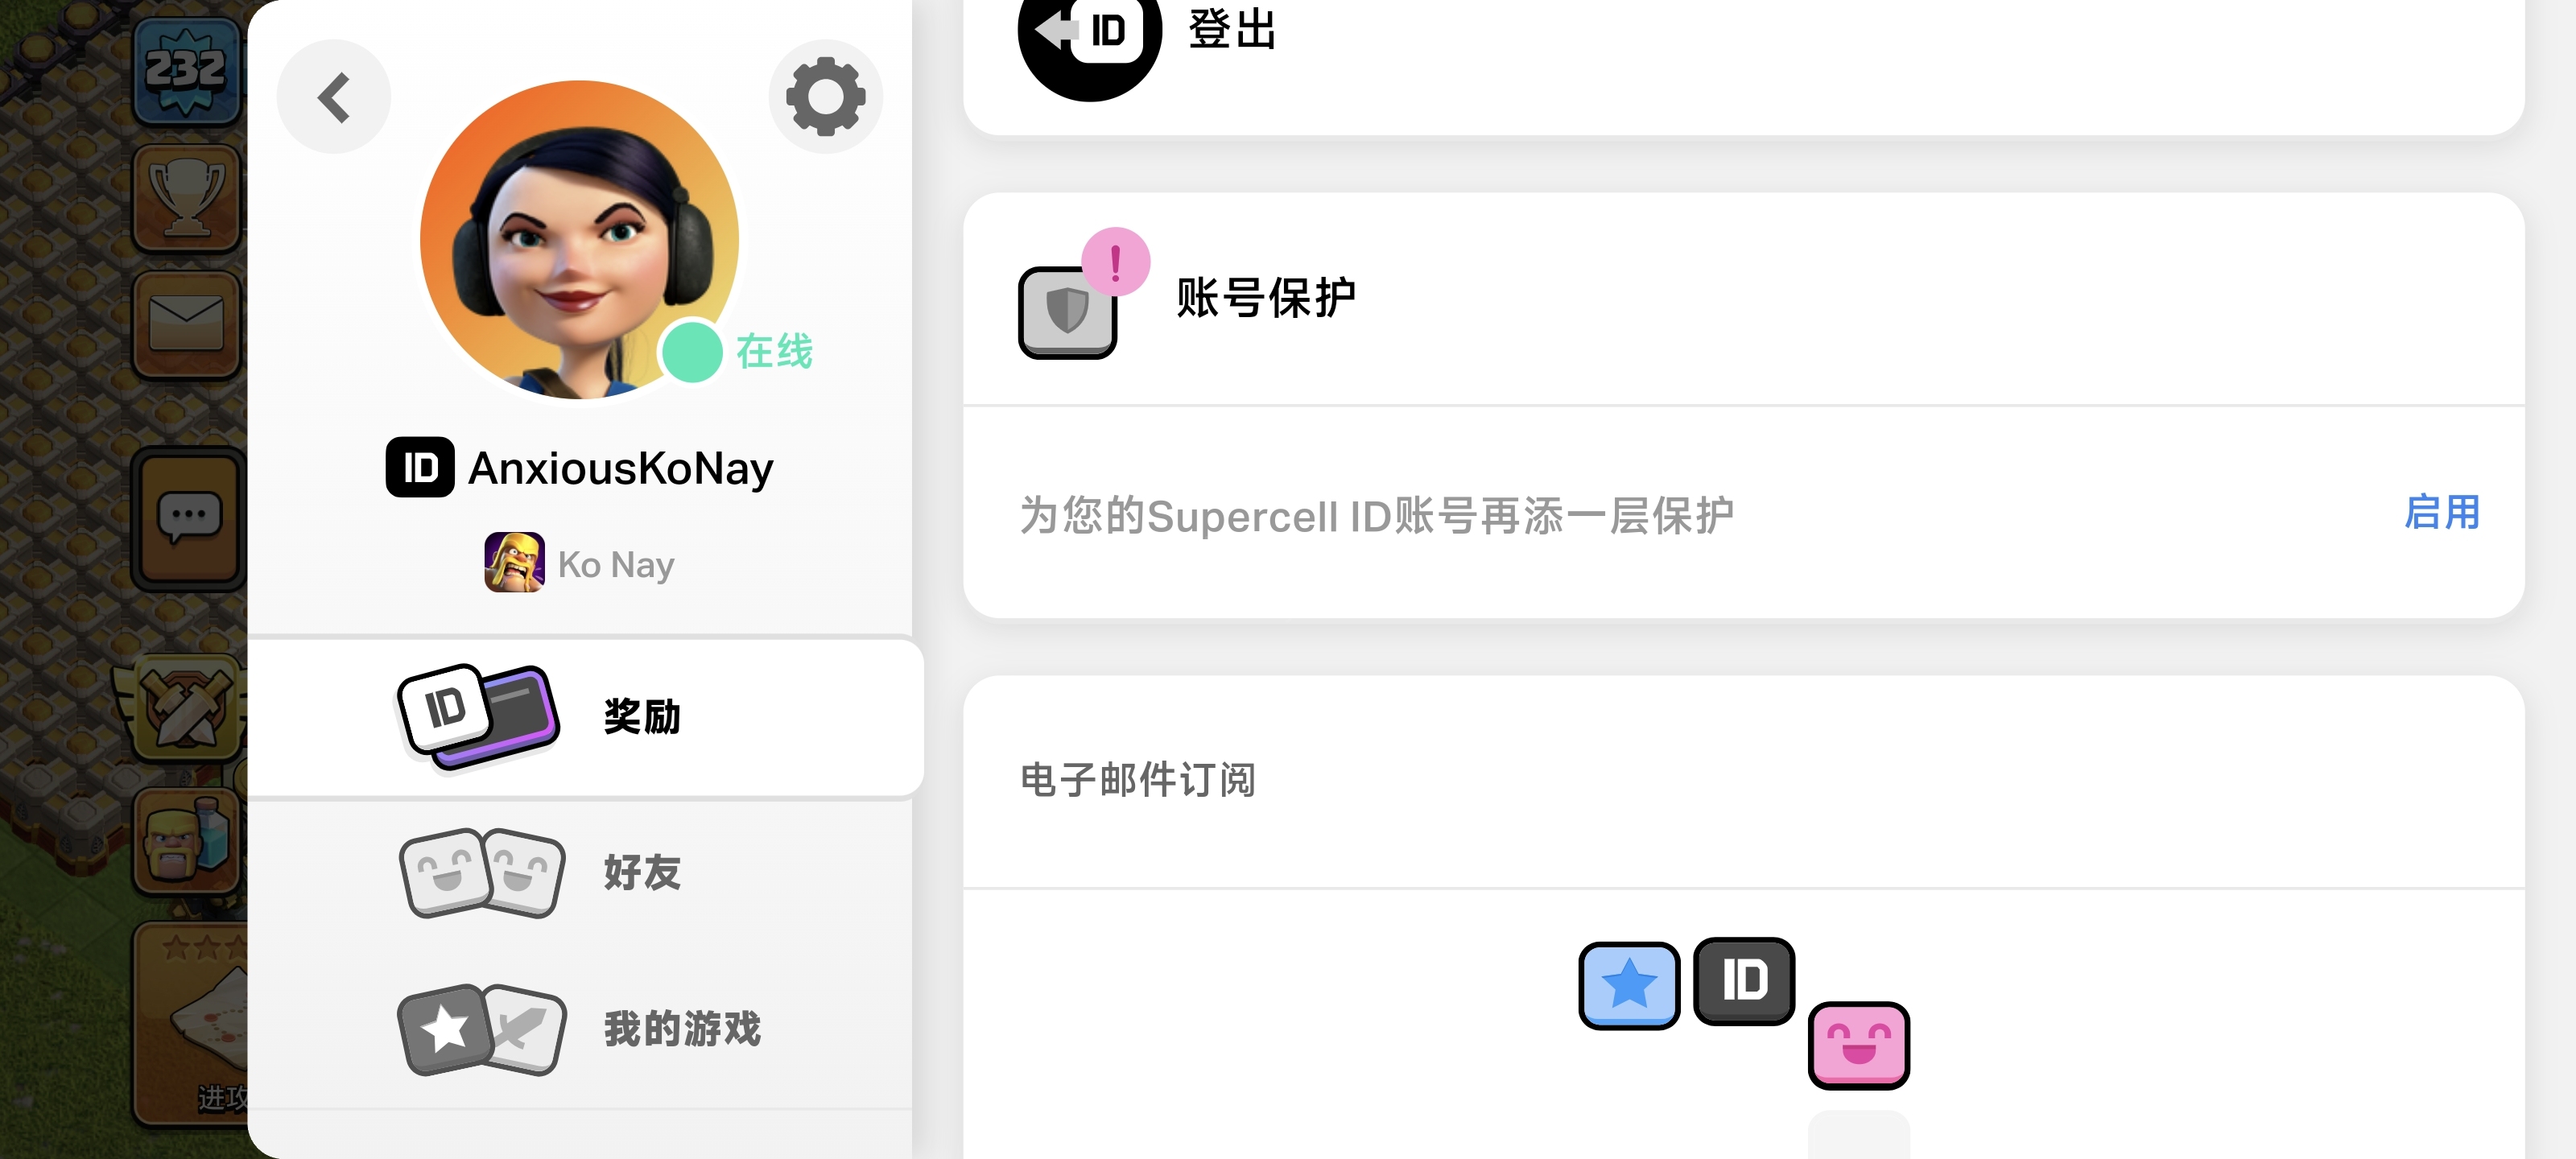Screen dimensions: 2576x1159
Task: Select 登出 to log out
Action: pos(1232,29)
